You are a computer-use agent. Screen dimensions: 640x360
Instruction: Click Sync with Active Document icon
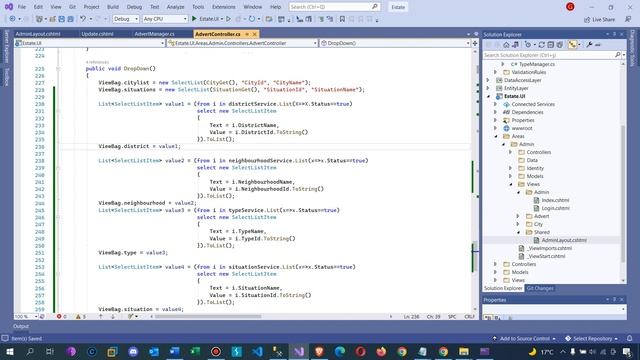tap(542, 45)
